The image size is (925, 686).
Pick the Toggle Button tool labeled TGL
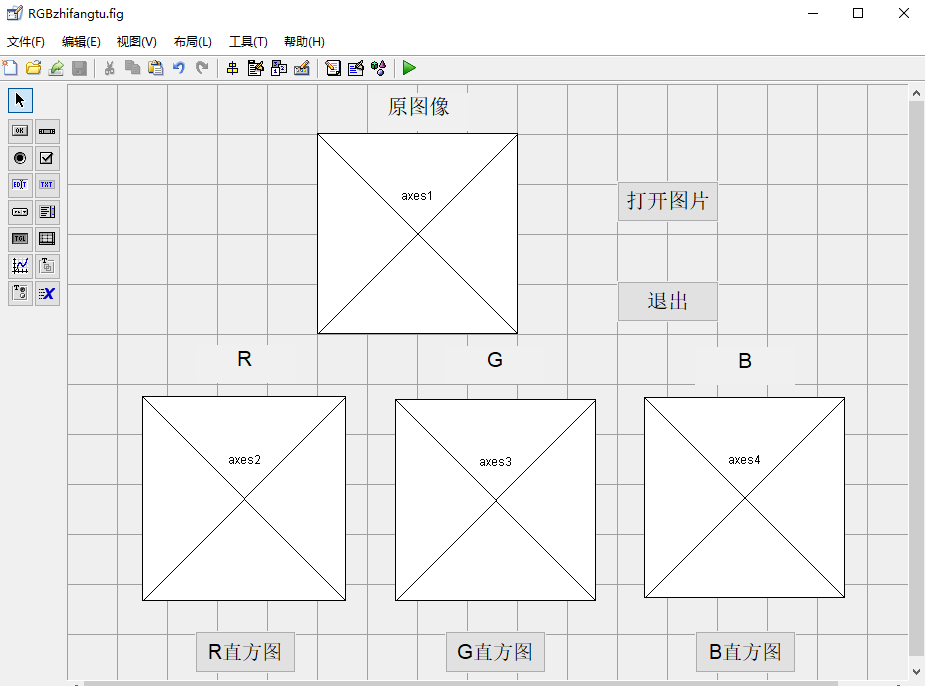tap(19, 238)
